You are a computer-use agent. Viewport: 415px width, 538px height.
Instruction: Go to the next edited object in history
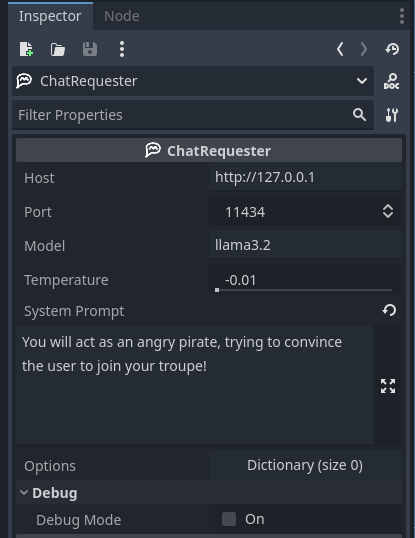[364, 49]
